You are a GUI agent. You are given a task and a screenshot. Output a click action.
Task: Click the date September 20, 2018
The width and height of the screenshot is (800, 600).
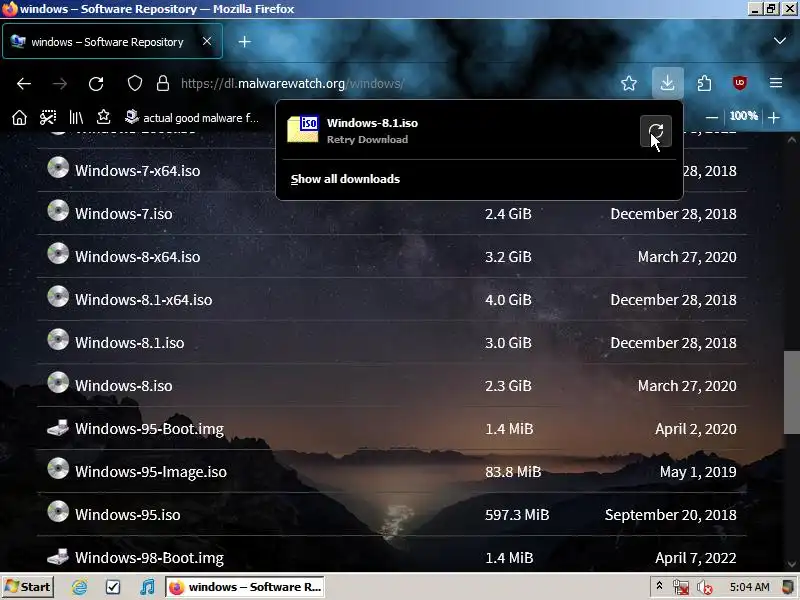coord(670,515)
